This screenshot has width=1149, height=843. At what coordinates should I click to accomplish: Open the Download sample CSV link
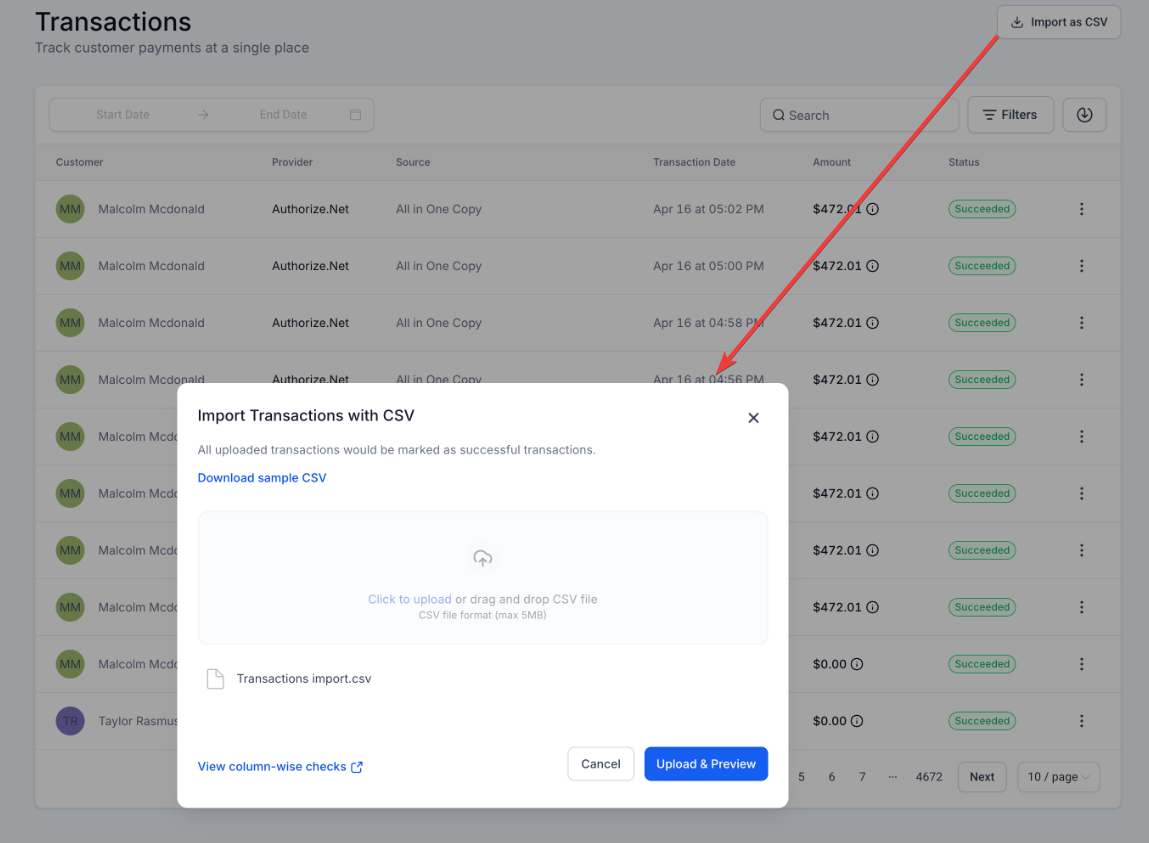click(262, 478)
